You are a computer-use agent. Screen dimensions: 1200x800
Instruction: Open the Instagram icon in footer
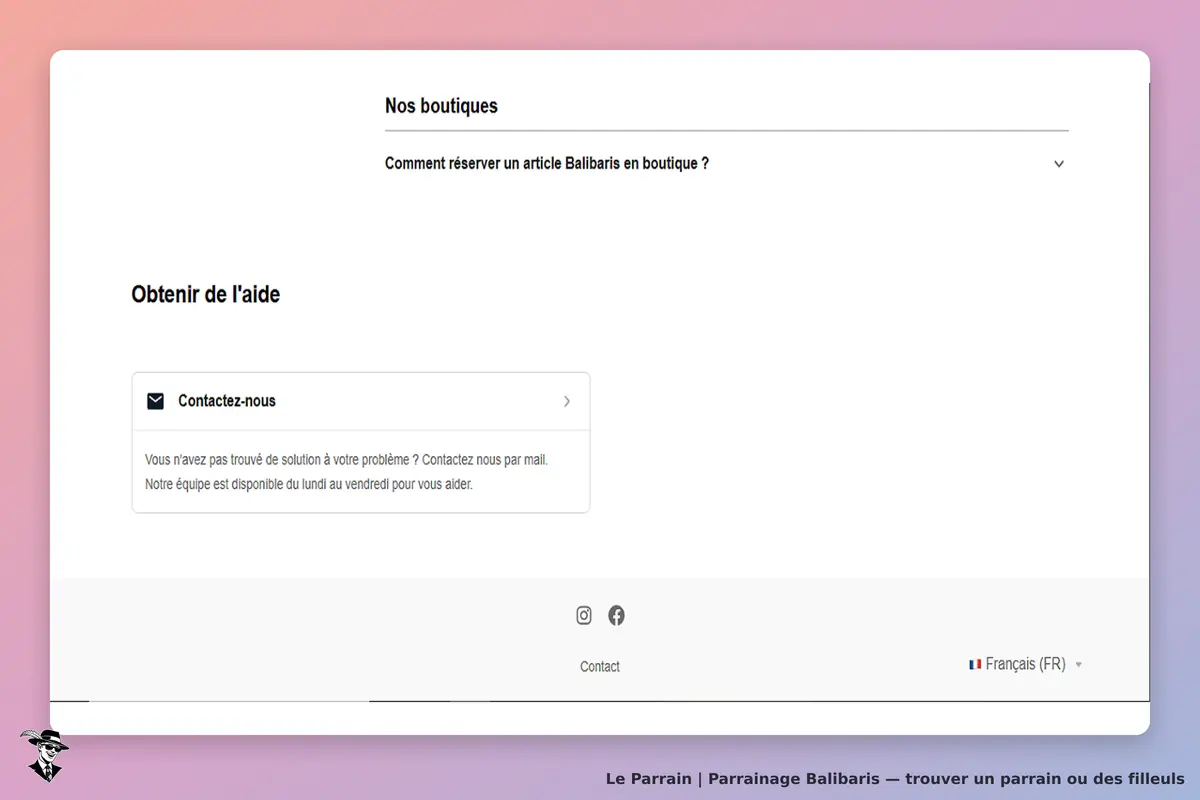(x=584, y=616)
